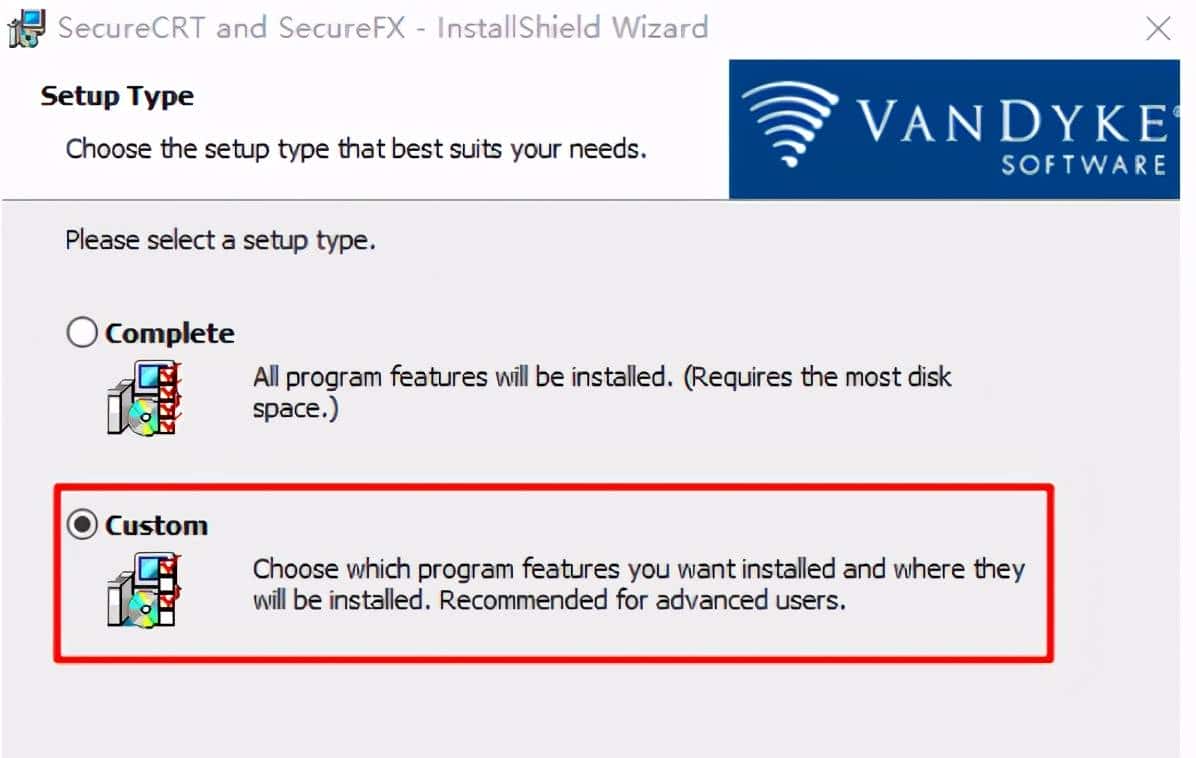Close the InstallShield Wizard window
The image size is (1196, 758).
point(1158,28)
